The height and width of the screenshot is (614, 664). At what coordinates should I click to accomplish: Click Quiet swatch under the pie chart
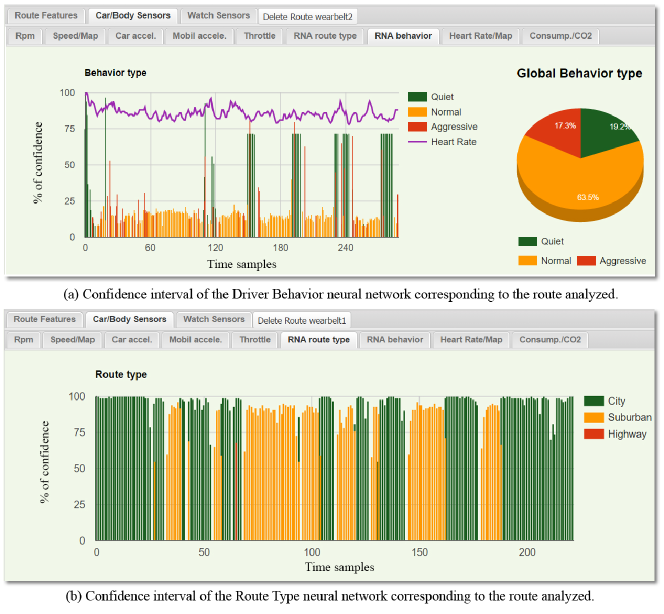527,241
